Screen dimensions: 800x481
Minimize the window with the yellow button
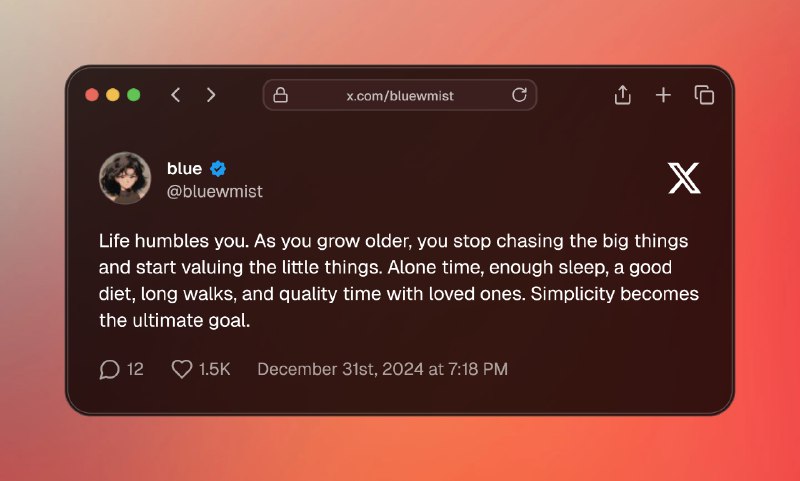pos(113,95)
